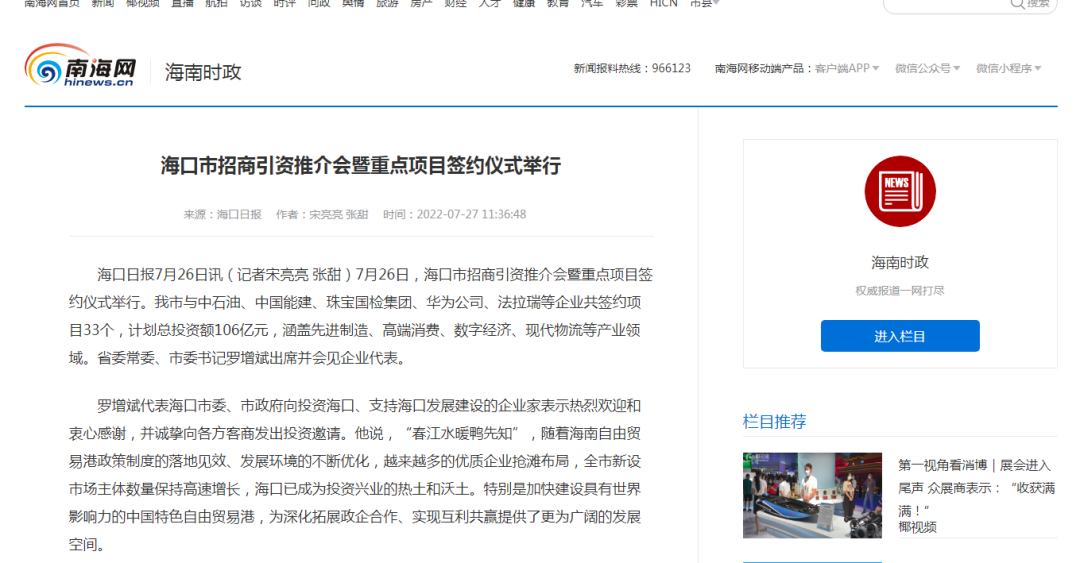Image resolution: width=1080 pixels, height=563 pixels.
Task: Click the 南海网 hinews.cn logo
Action: [80, 70]
